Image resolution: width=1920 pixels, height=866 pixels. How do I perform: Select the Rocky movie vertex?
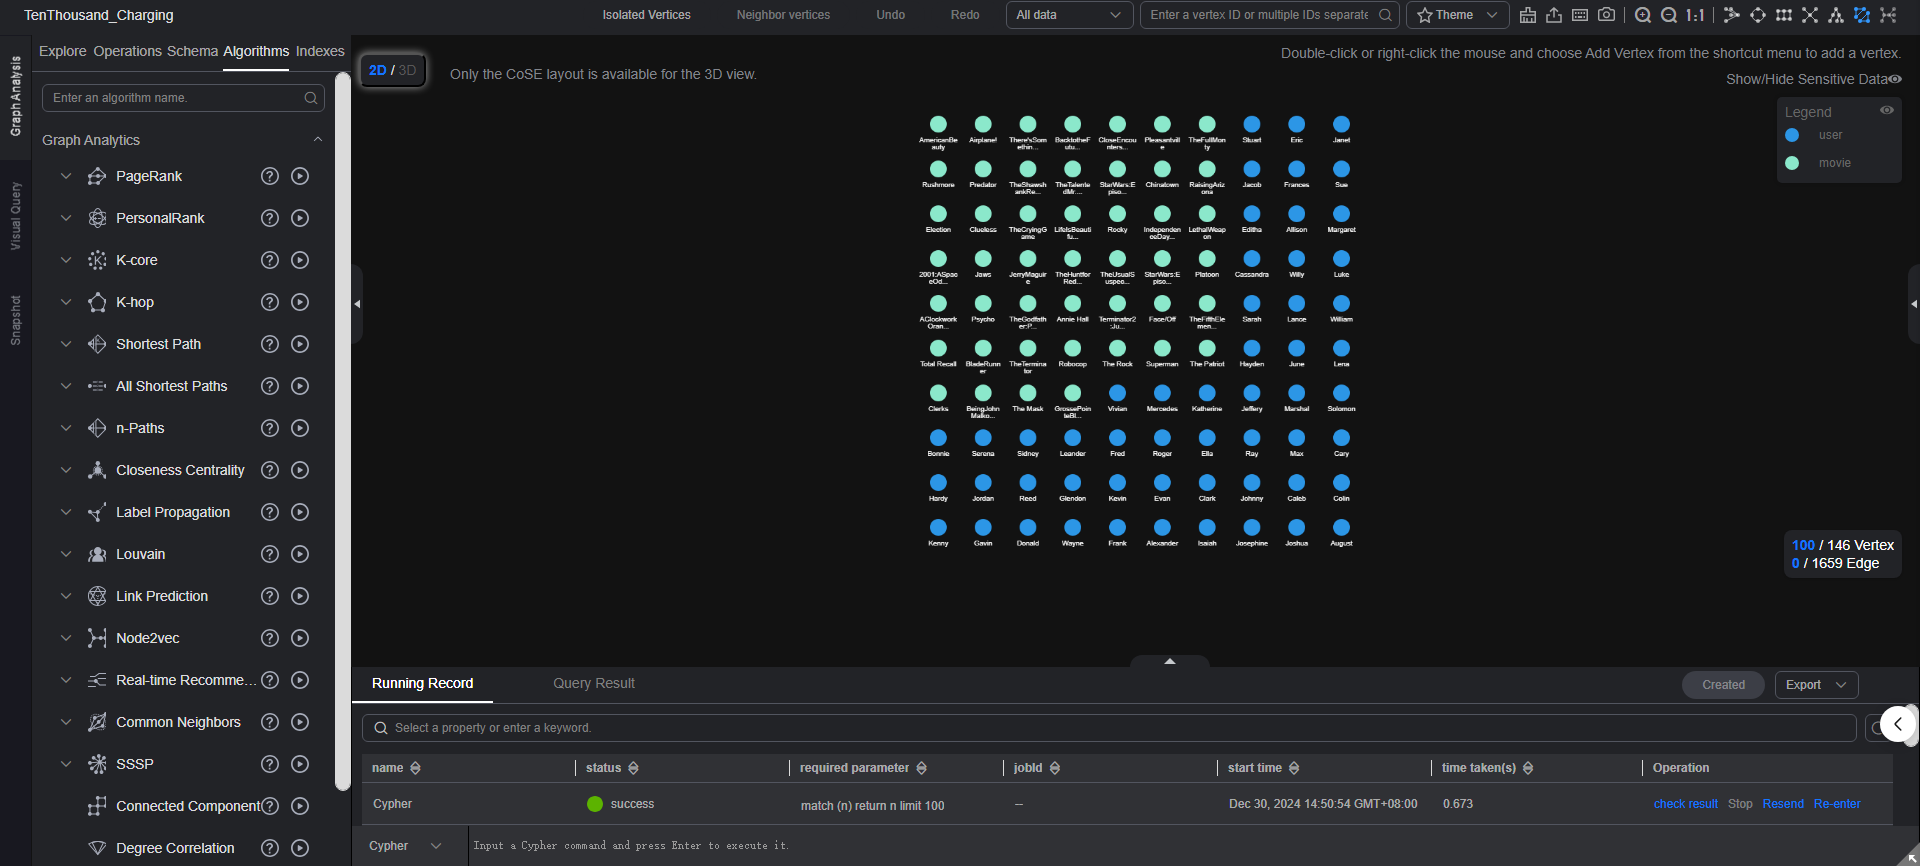click(1117, 214)
